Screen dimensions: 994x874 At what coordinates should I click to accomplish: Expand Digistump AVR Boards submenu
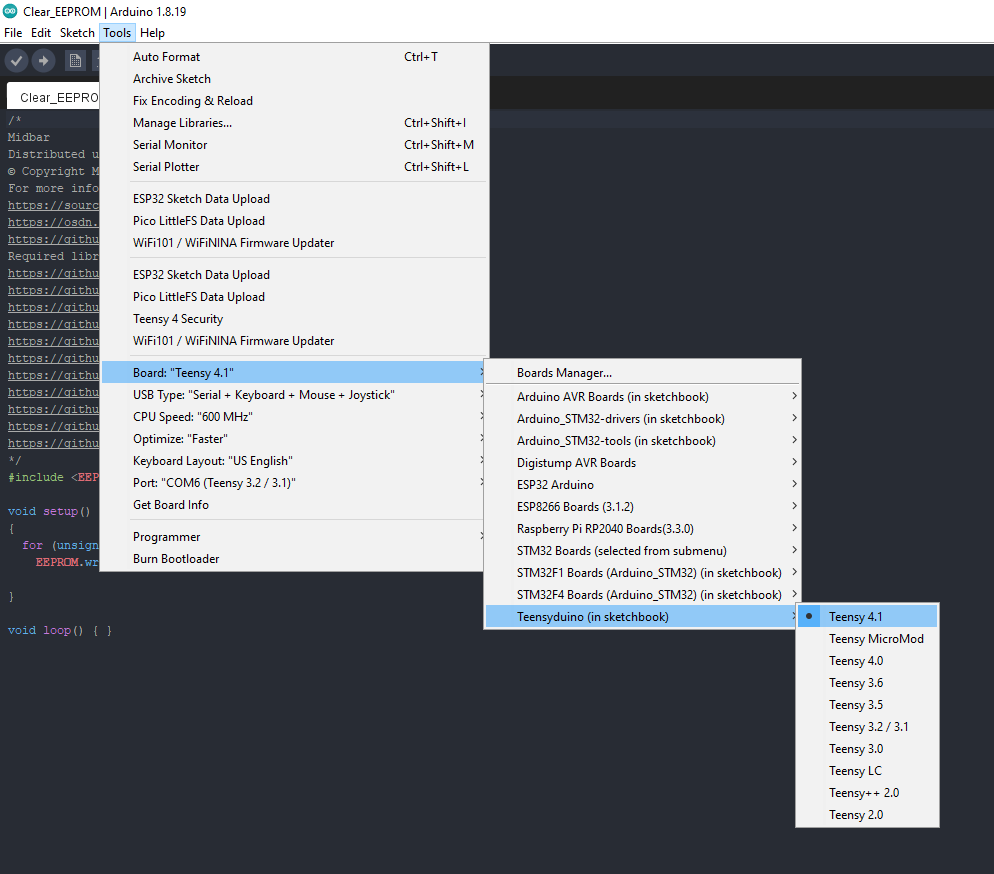[642, 463]
